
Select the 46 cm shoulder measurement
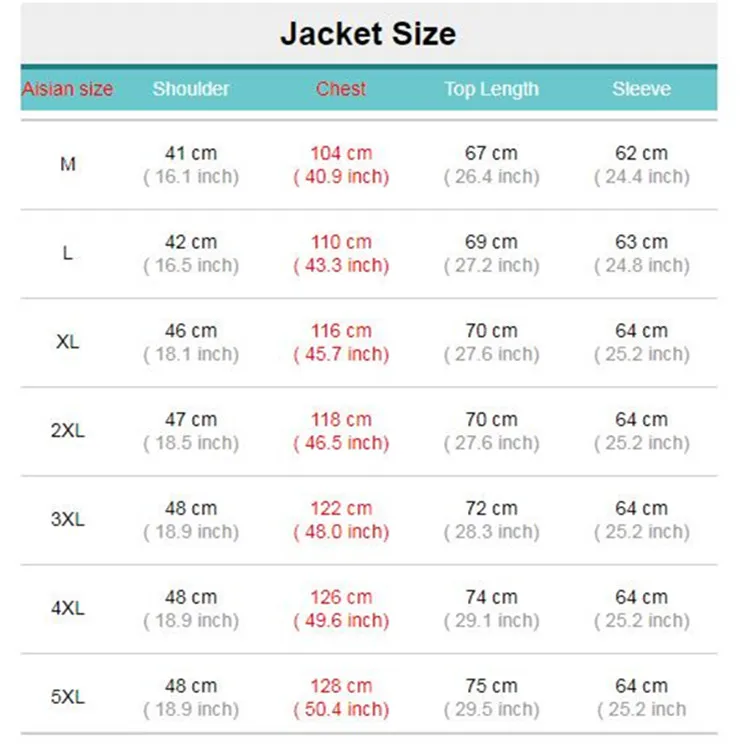[191, 331]
